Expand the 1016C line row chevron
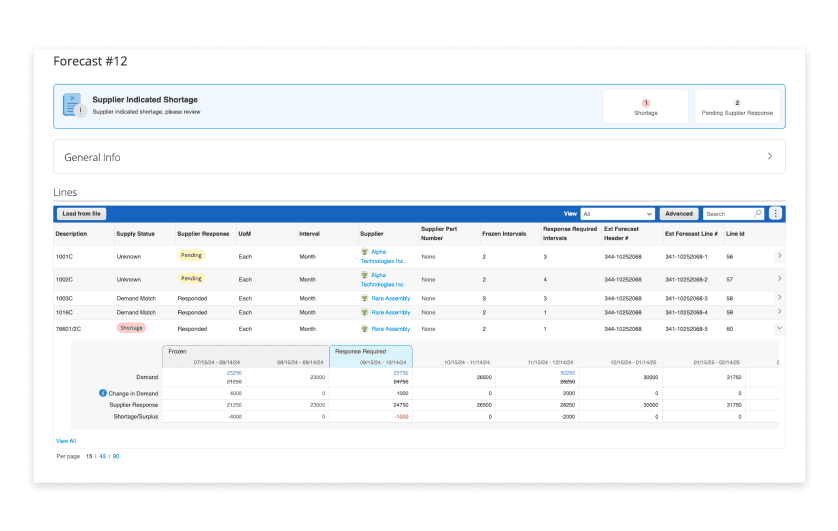The width and height of the screenshot is (838, 531). pyautogui.click(x=779, y=311)
